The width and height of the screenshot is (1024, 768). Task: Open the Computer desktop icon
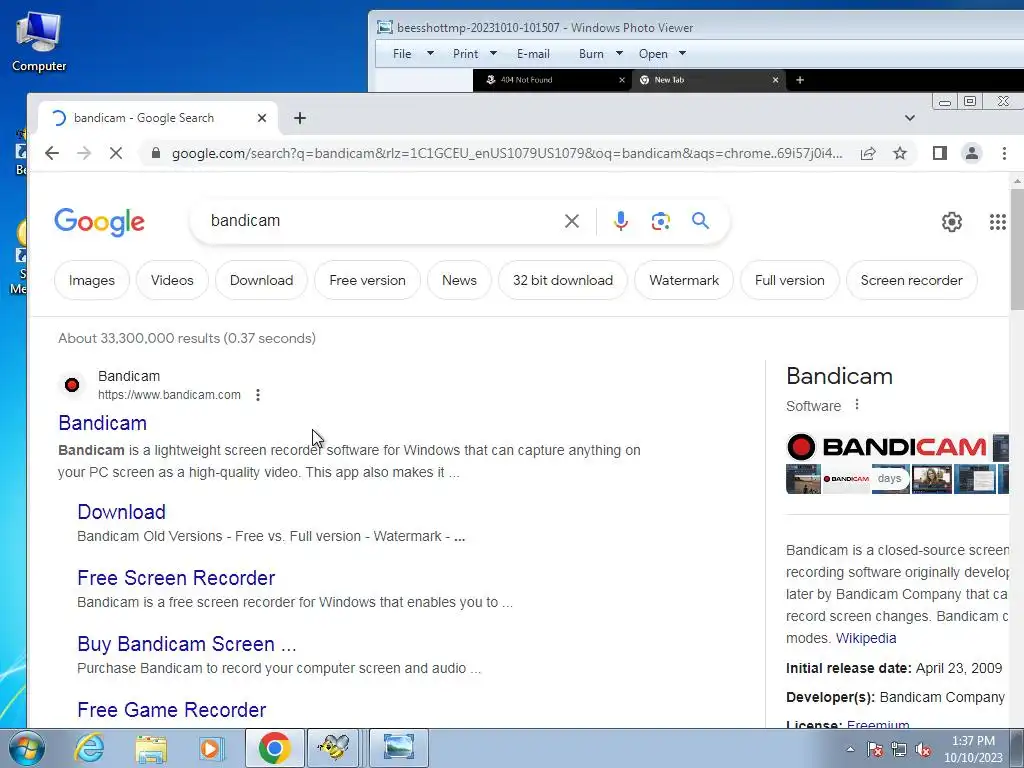(39, 42)
